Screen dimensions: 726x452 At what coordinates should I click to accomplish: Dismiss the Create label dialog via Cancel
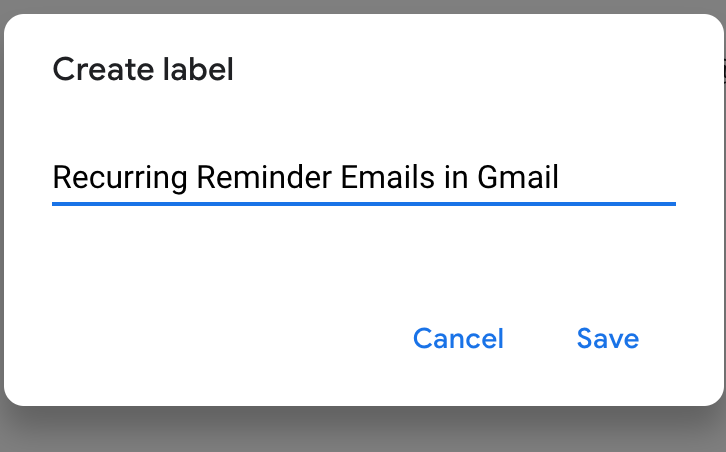tap(458, 339)
